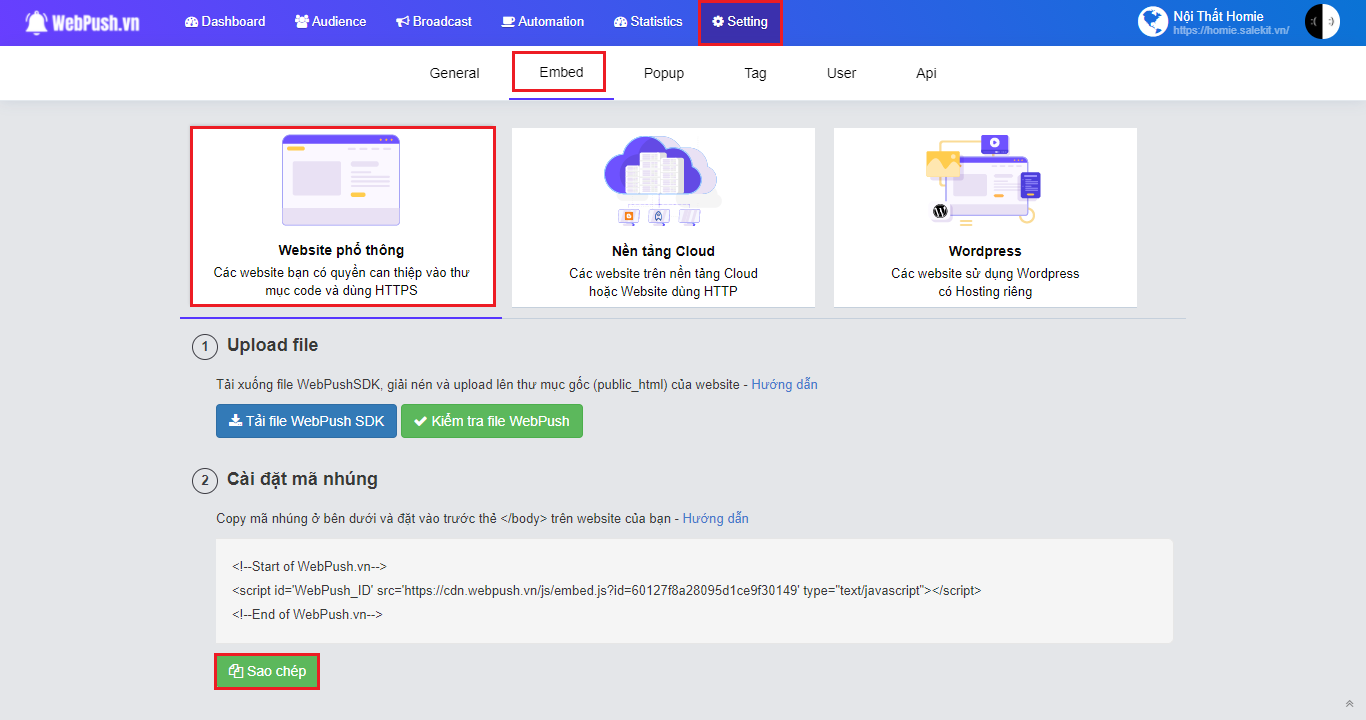Click the Upload file heading
This screenshot has width=1366, height=720.
(272, 345)
